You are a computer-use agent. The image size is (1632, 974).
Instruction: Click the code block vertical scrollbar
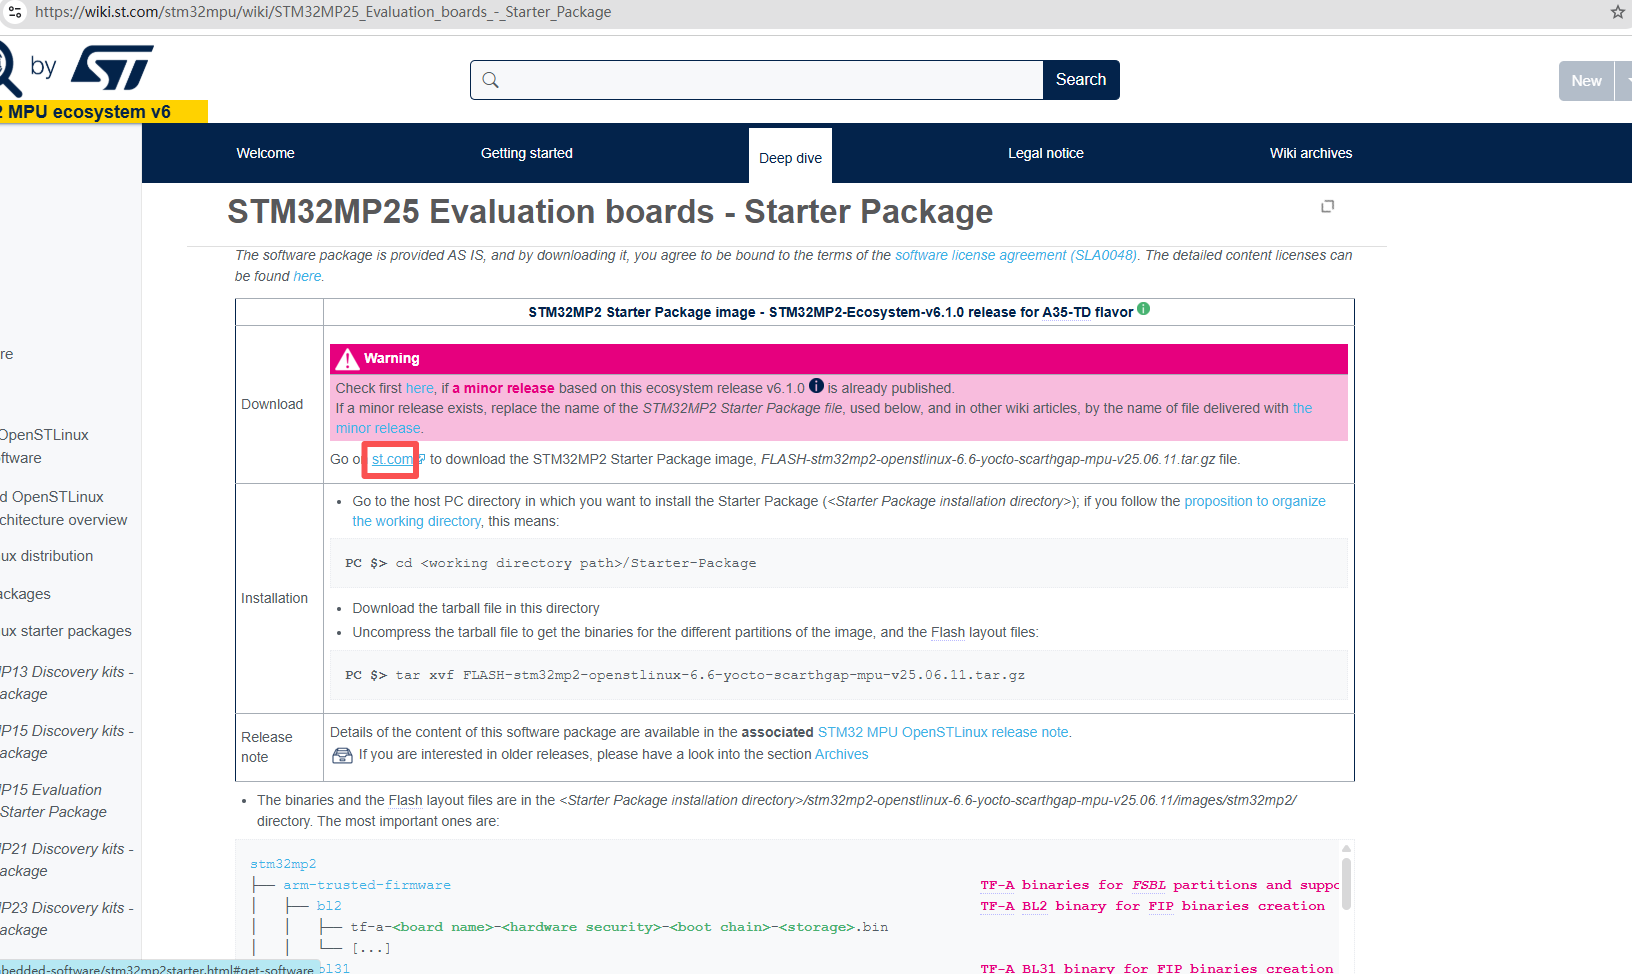click(x=1346, y=883)
